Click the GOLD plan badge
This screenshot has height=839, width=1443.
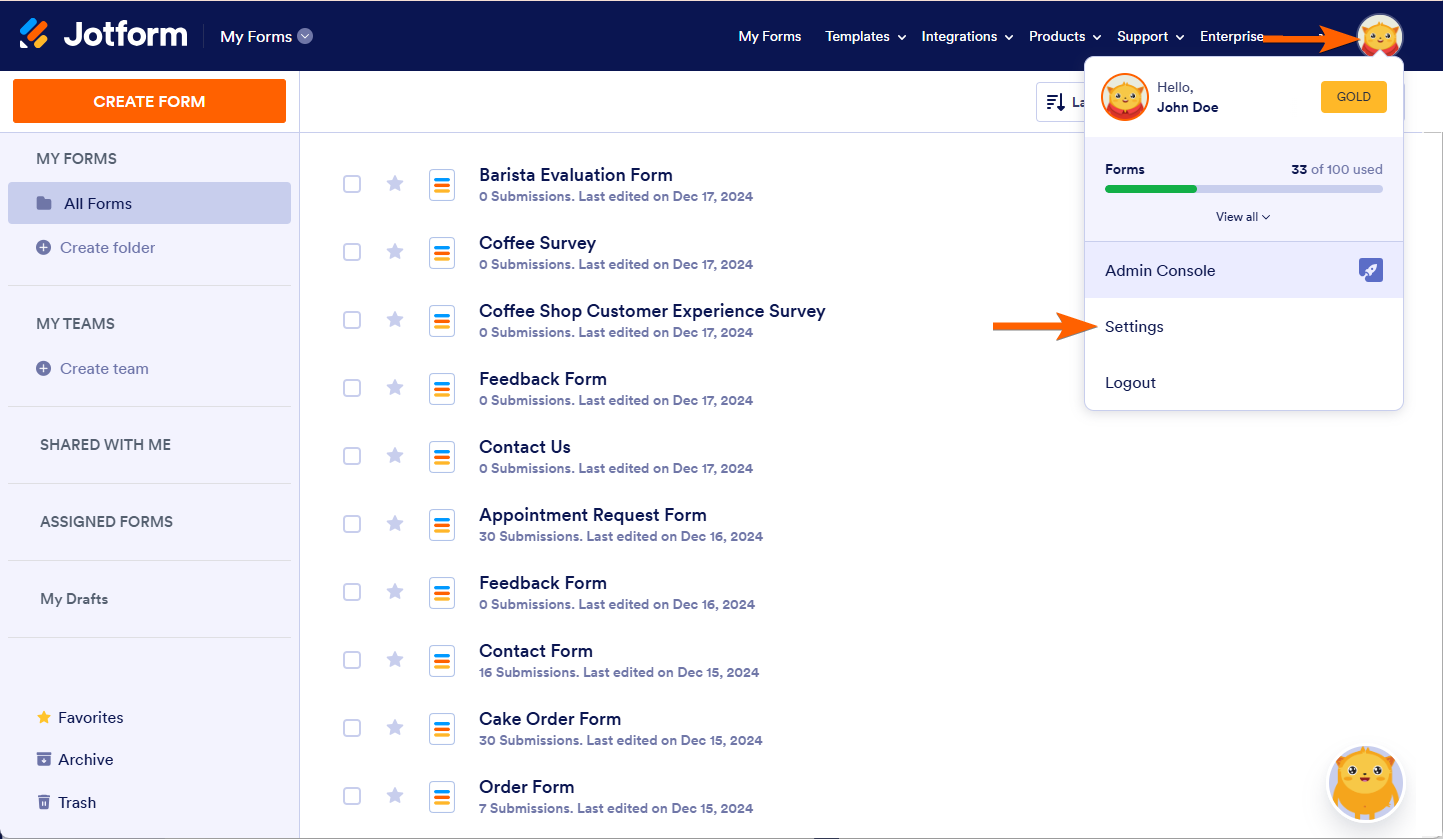click(1353, 97)
